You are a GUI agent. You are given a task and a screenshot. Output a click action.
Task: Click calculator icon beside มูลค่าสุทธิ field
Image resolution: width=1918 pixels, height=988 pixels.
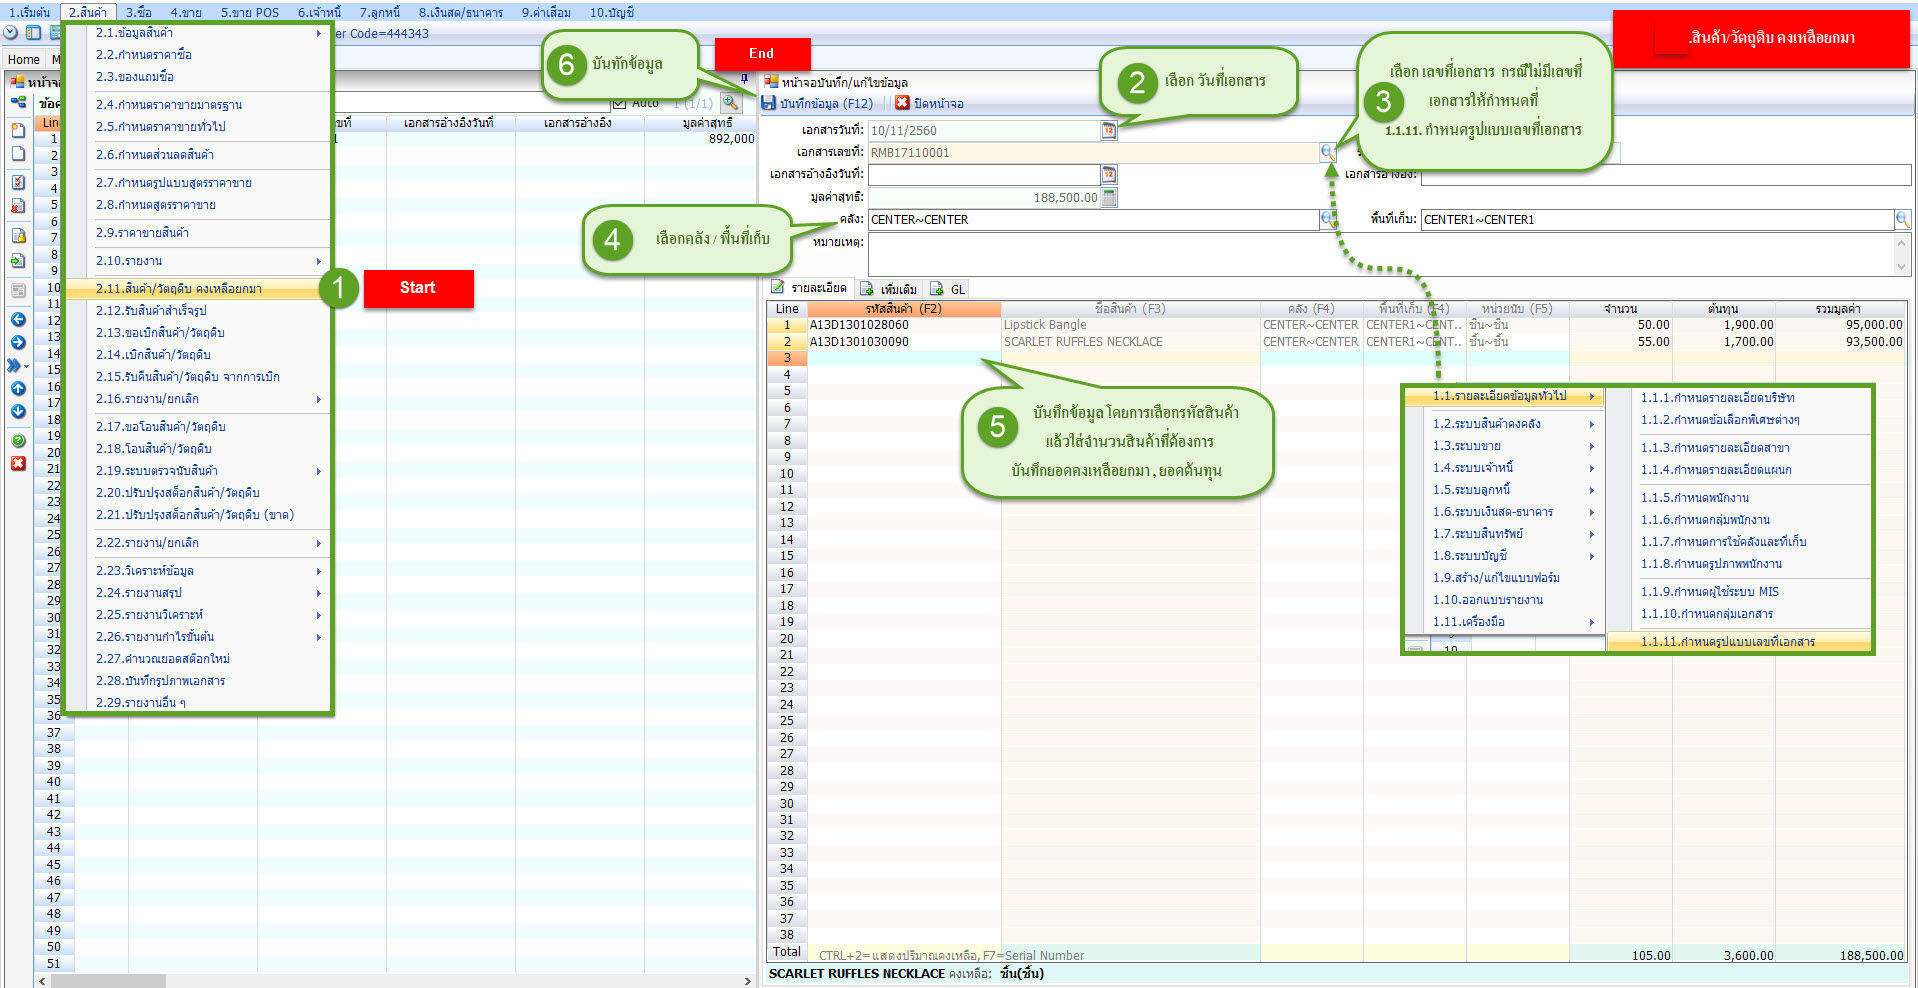pos(1109,198)
